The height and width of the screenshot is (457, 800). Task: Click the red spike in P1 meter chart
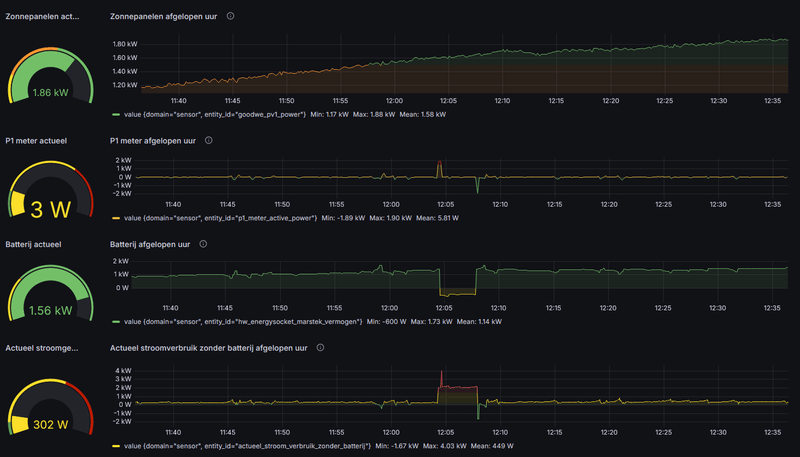tap(440, 167)
